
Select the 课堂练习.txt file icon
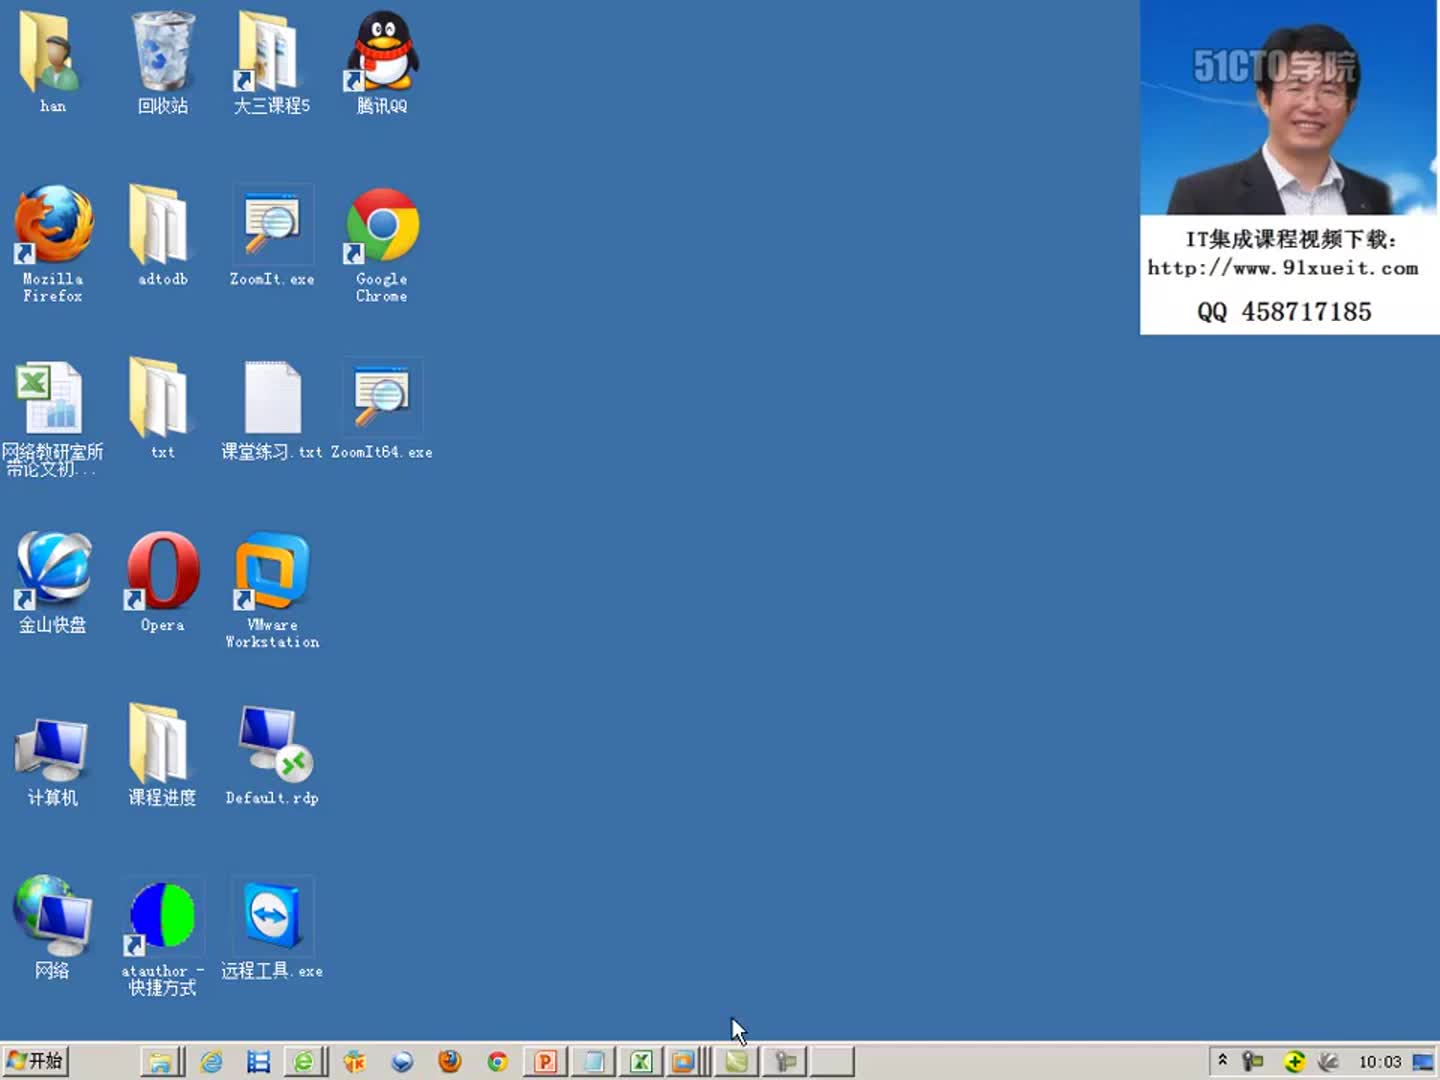271,408
